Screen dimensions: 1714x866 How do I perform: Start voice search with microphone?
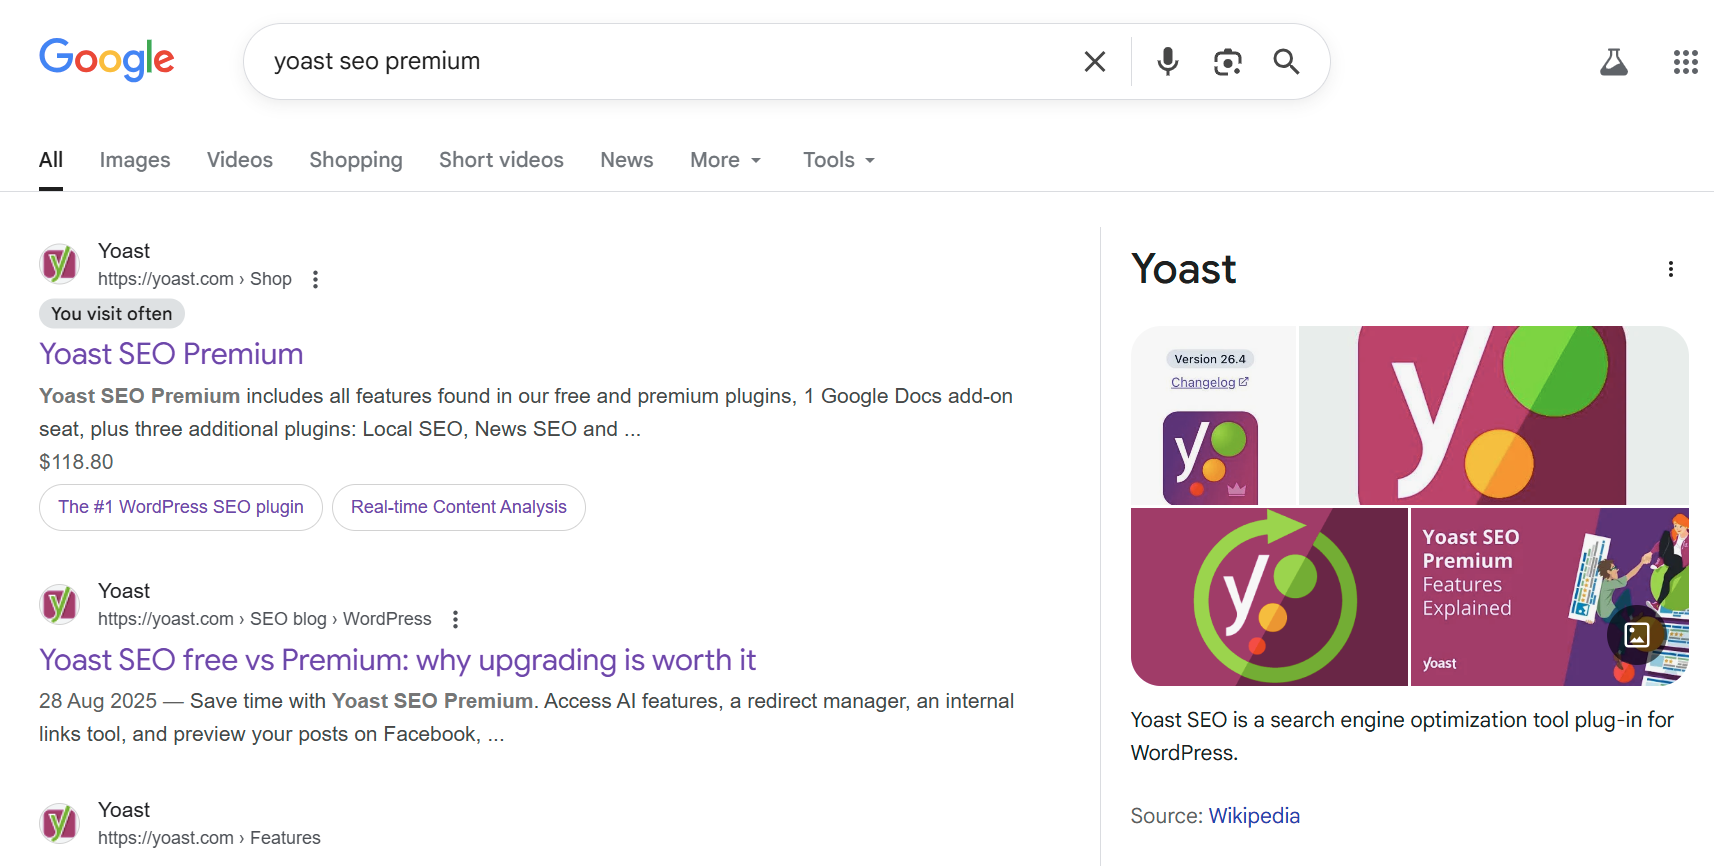pos(1167,62)
